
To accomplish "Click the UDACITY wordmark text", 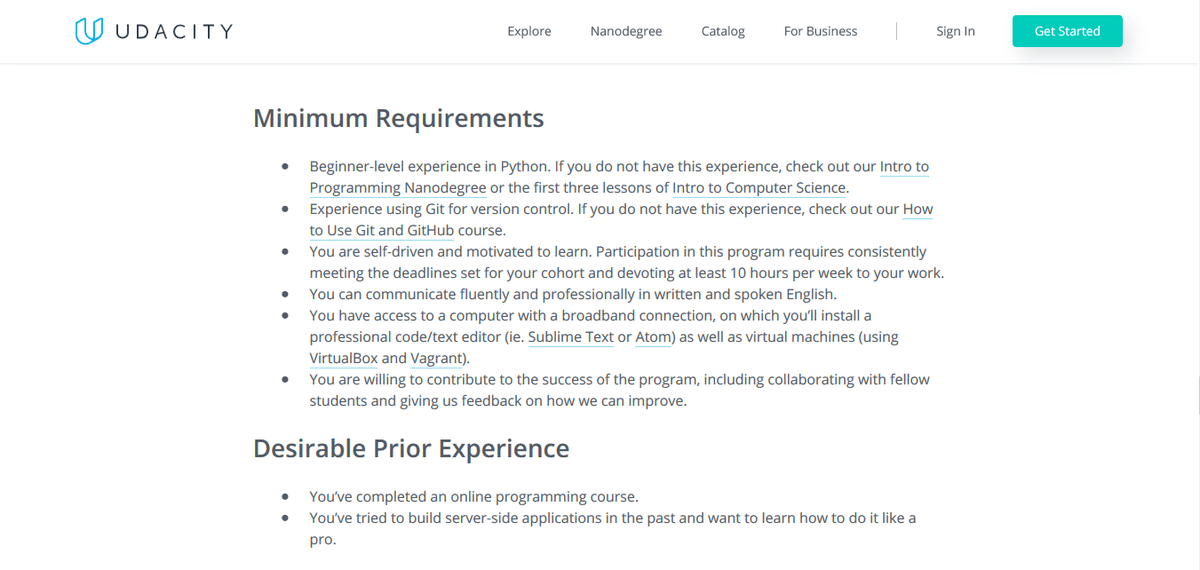I will (x=173, y=31).
